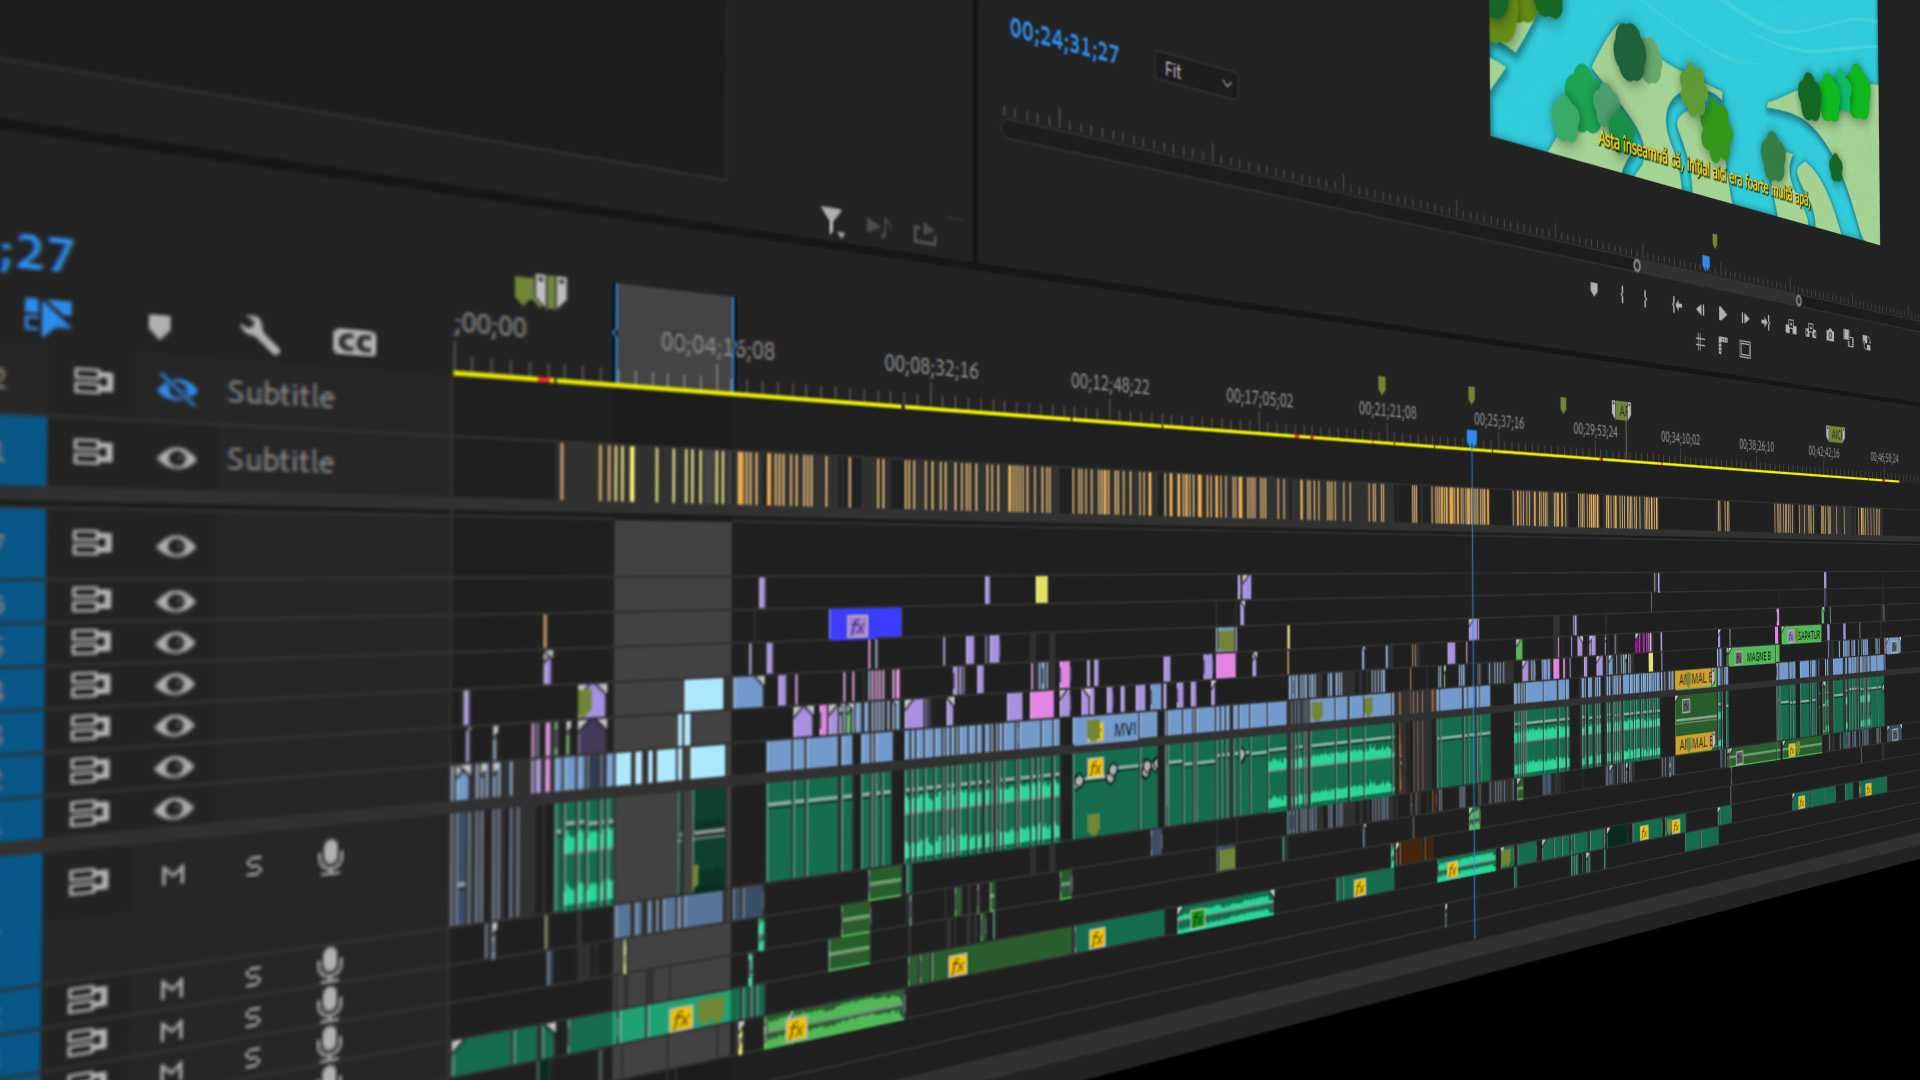Hide the visible Subtitle caption track

click(x=176, y=458)
